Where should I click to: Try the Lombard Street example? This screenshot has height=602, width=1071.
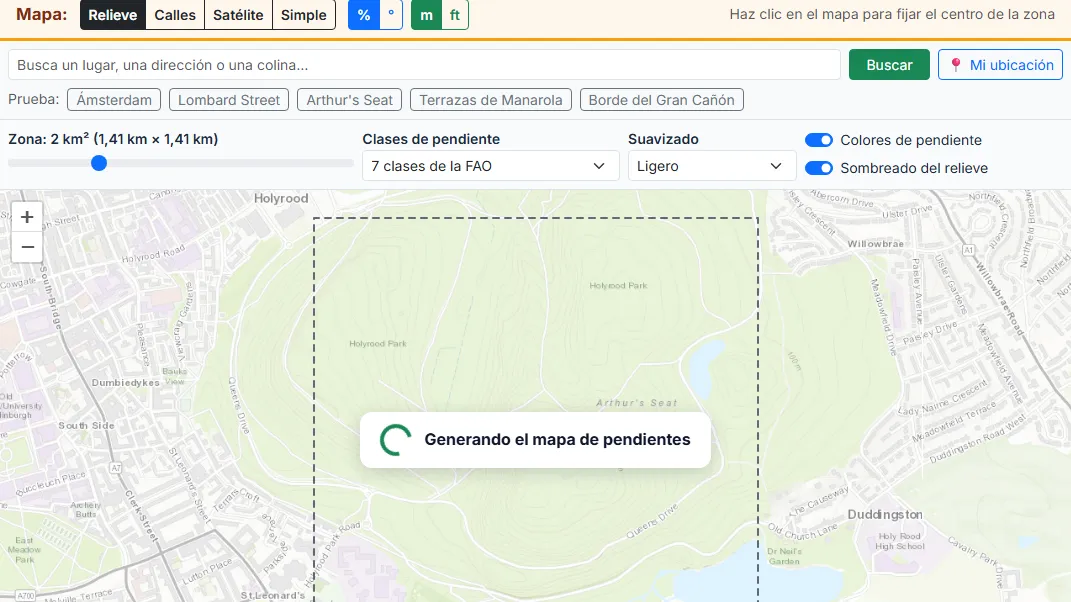229,100
